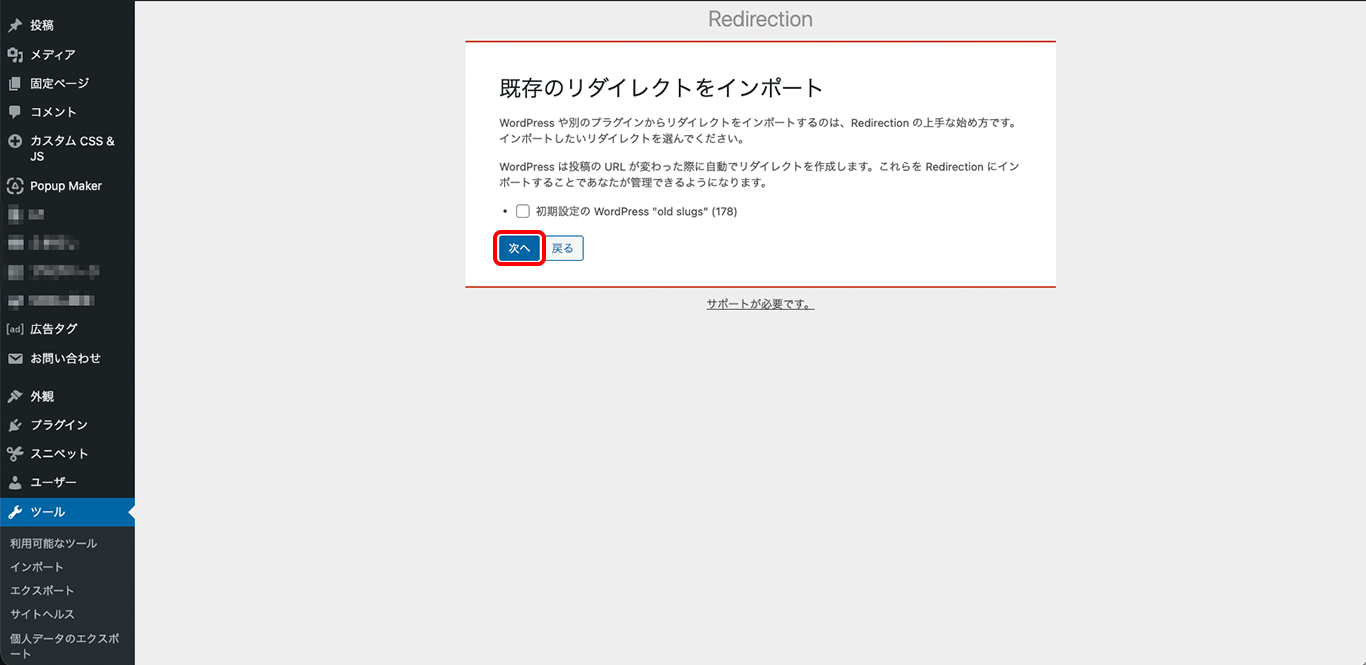This screenshot has width=1366, height=665.
Task: Click the plugin icon beside プラグイン
Action: [x=15, y=425]
